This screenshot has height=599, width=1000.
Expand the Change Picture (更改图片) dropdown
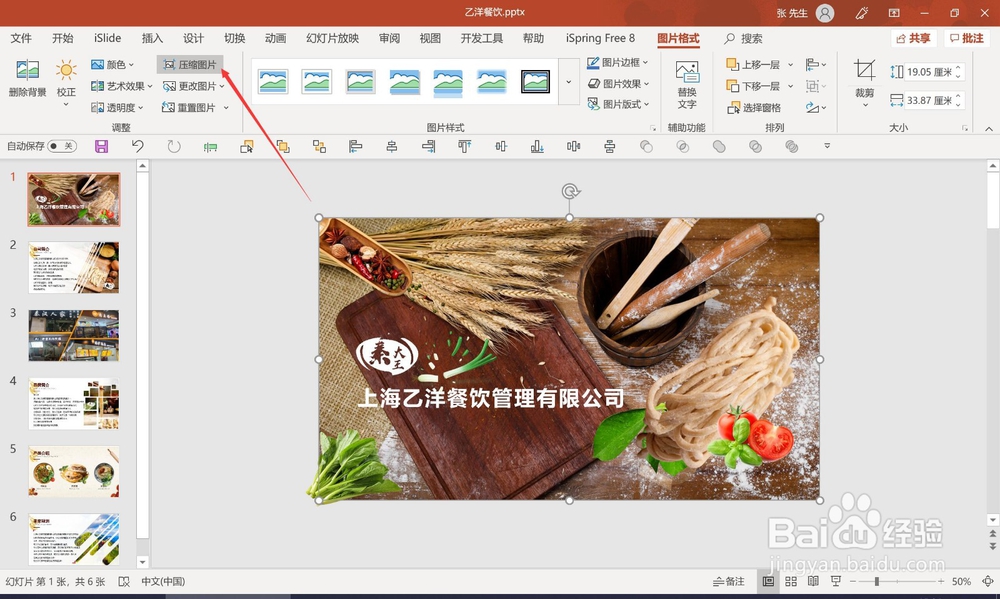tap(221, 86)
